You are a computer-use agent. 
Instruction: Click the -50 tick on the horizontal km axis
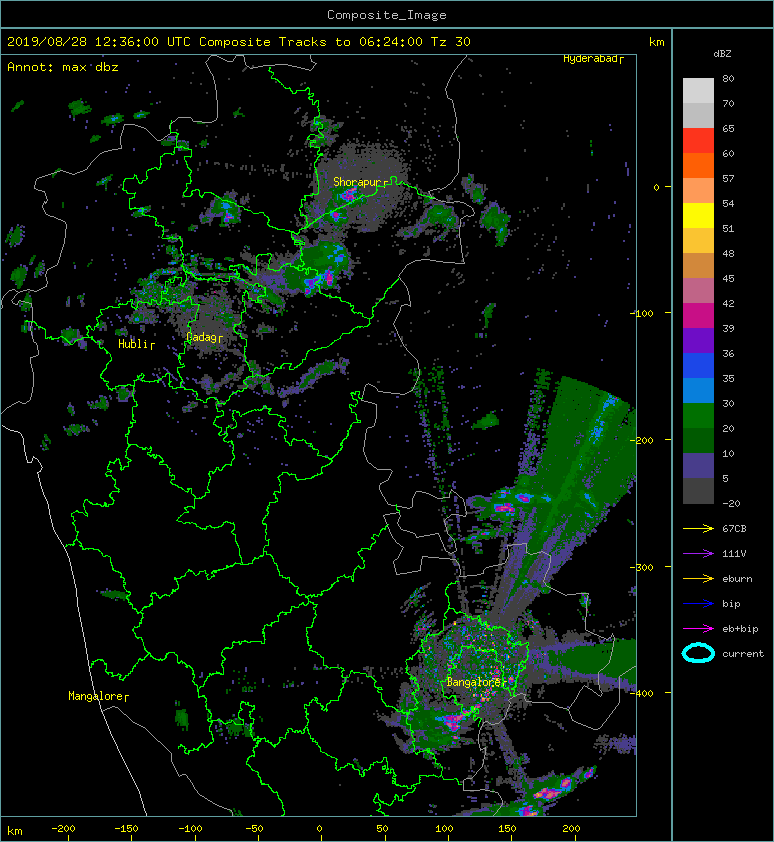pos(254,829)
